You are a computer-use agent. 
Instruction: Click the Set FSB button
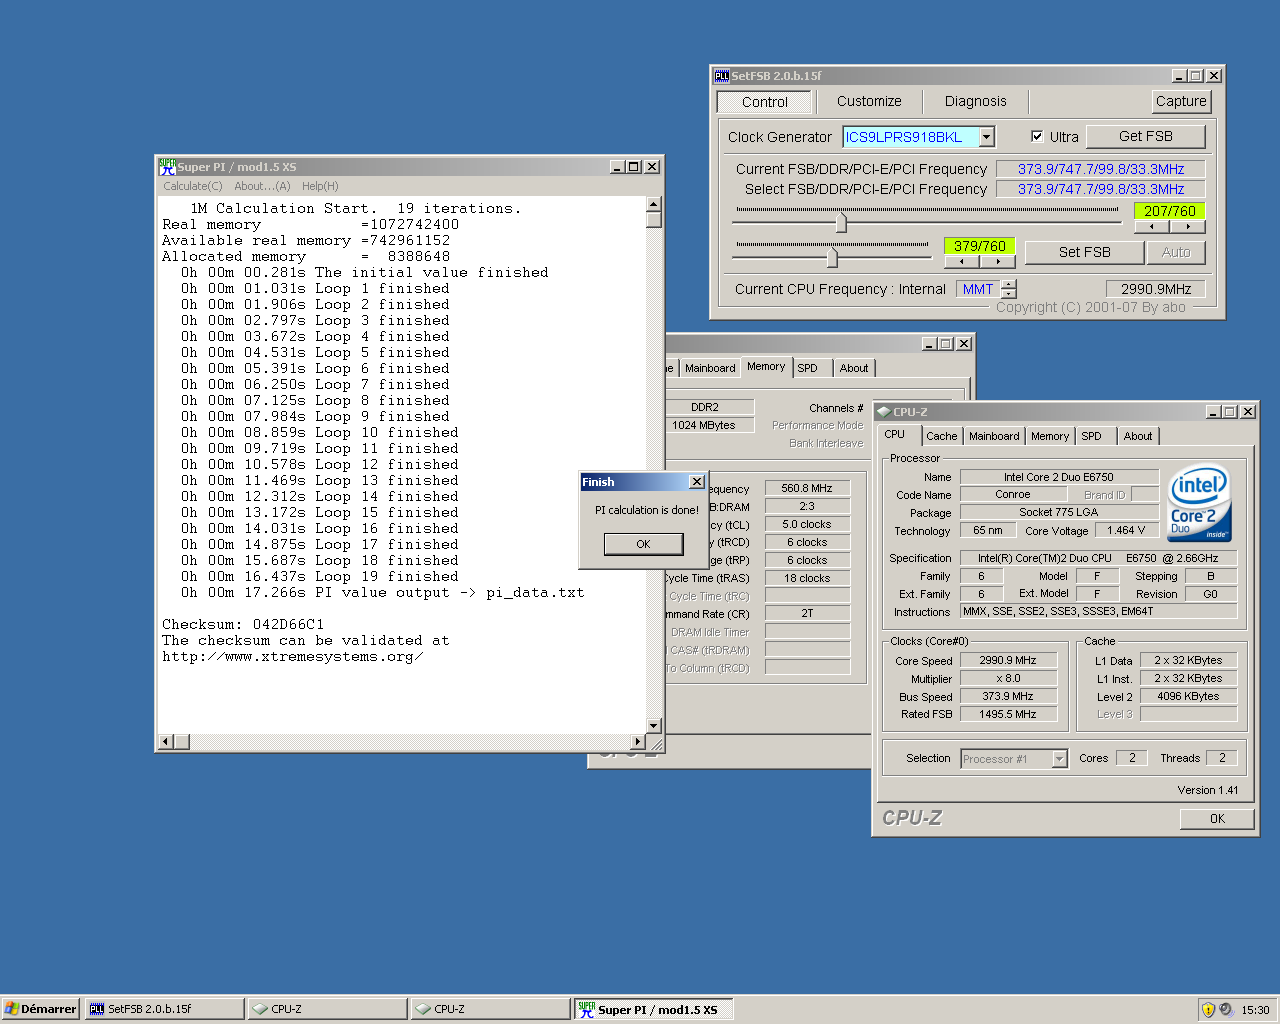click(x=1084, y=252)
